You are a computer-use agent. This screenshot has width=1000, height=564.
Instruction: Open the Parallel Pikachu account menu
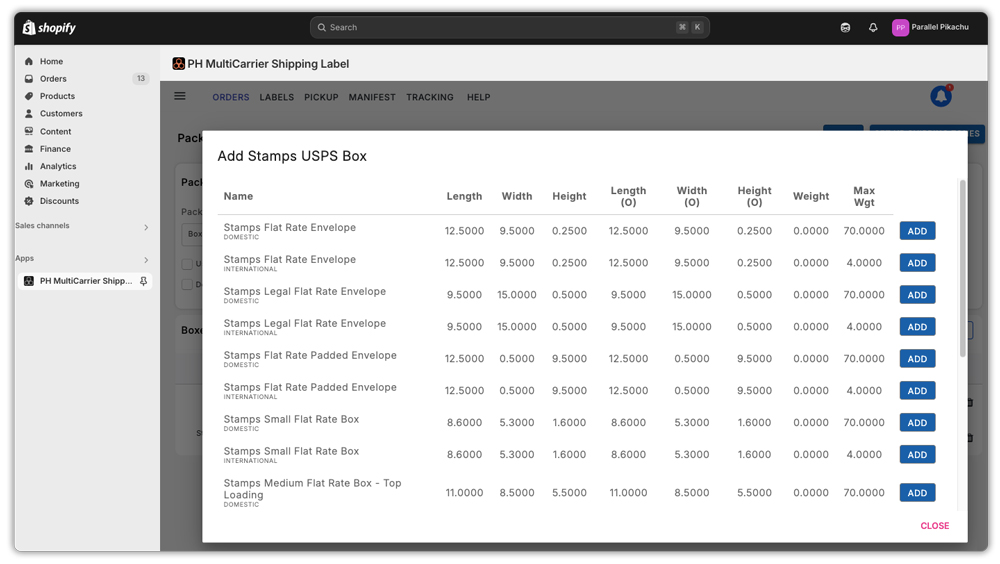(930, 27)
